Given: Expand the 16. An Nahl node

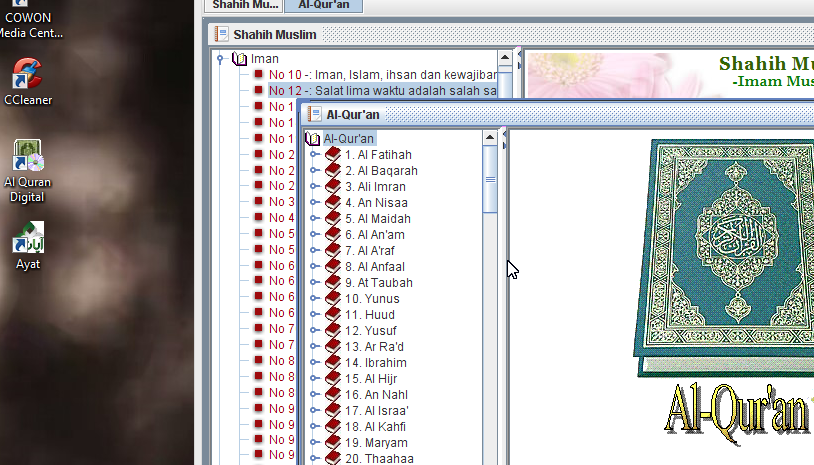Looking at the screenshot, I should pyautogui.click(x=315, y=395).
